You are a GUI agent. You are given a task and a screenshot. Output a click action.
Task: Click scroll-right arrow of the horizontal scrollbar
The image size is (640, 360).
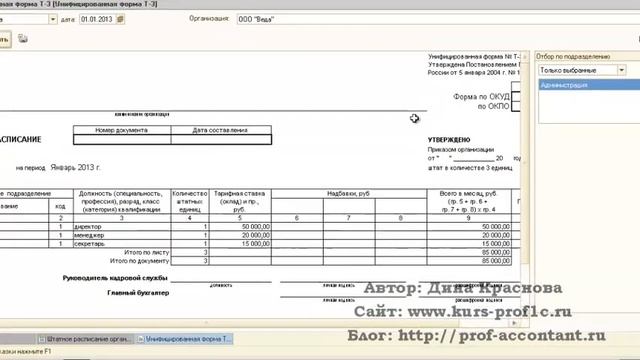click(514, 323)
